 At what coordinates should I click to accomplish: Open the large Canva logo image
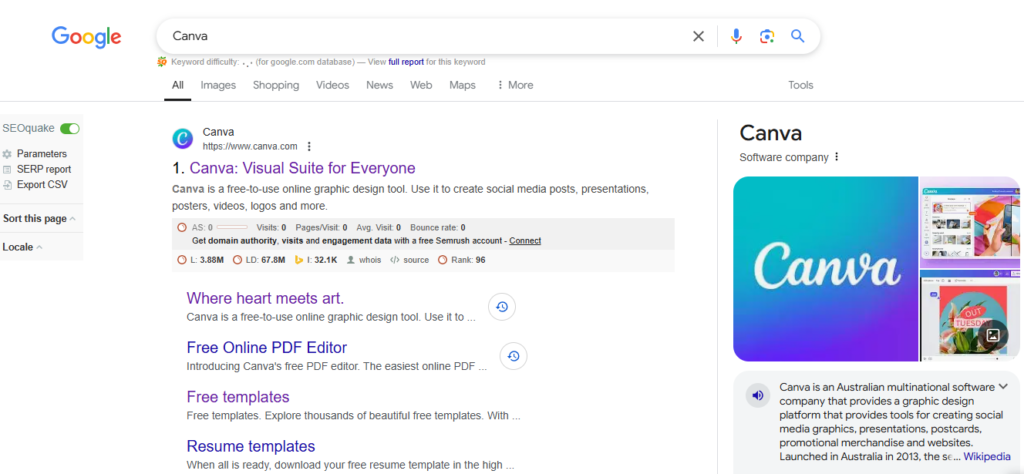[825, 269]
